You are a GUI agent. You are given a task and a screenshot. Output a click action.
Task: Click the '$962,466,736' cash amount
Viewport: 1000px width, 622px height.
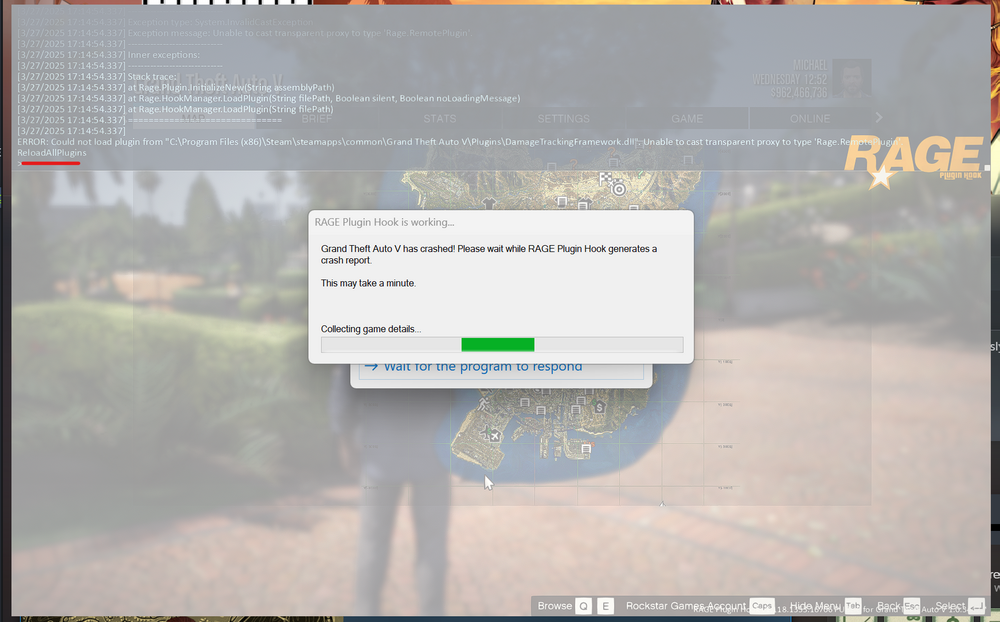pos(798,93)
